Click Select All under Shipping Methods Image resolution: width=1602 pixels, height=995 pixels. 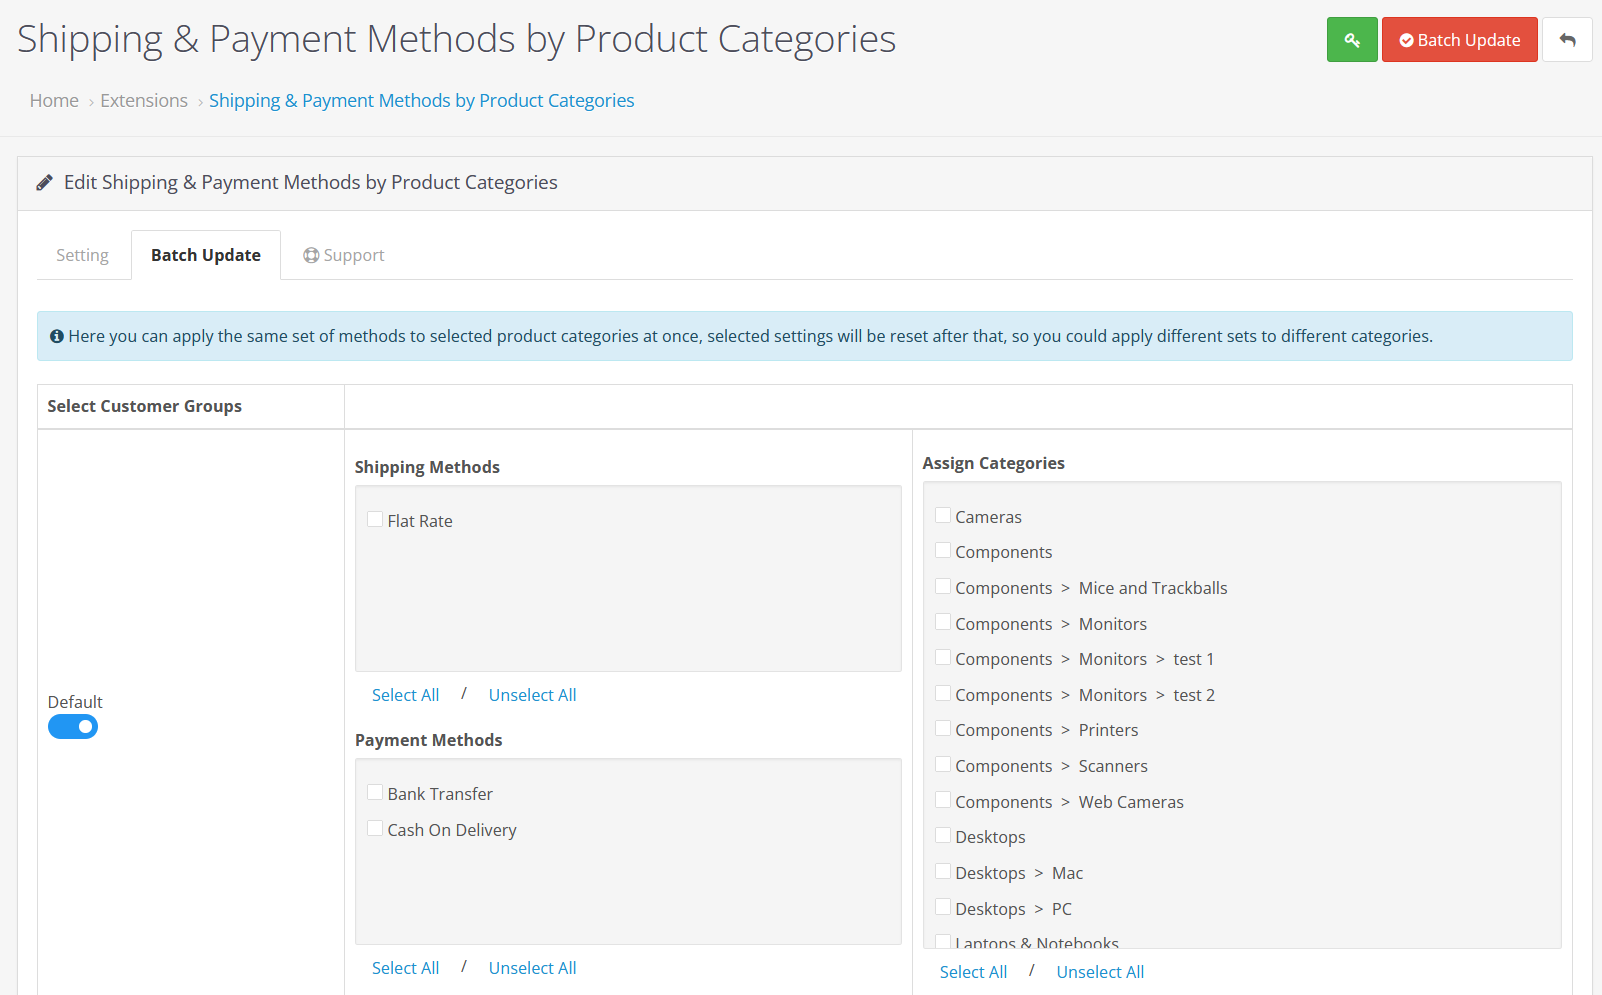point(405,695)
